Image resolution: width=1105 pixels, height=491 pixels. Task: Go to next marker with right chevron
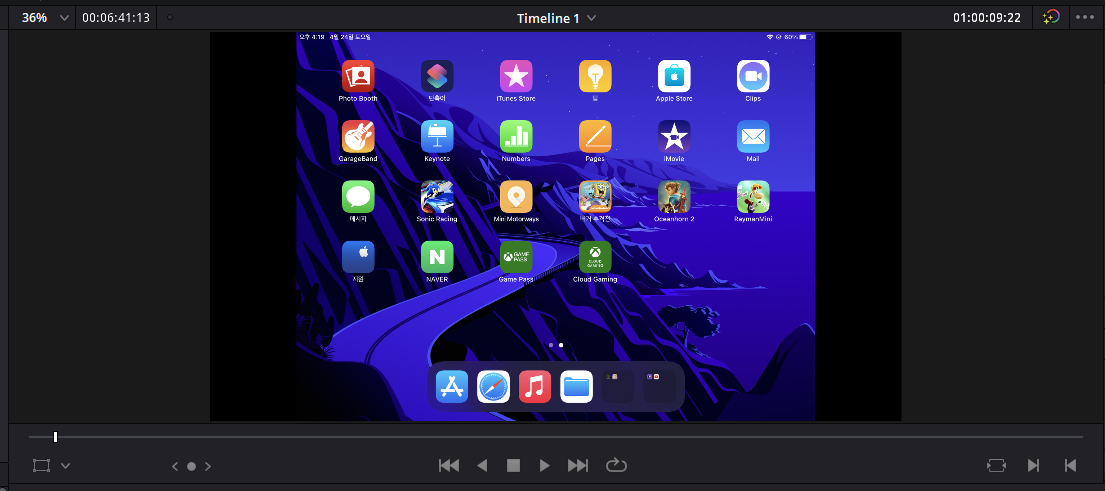[x=208, y=466]
